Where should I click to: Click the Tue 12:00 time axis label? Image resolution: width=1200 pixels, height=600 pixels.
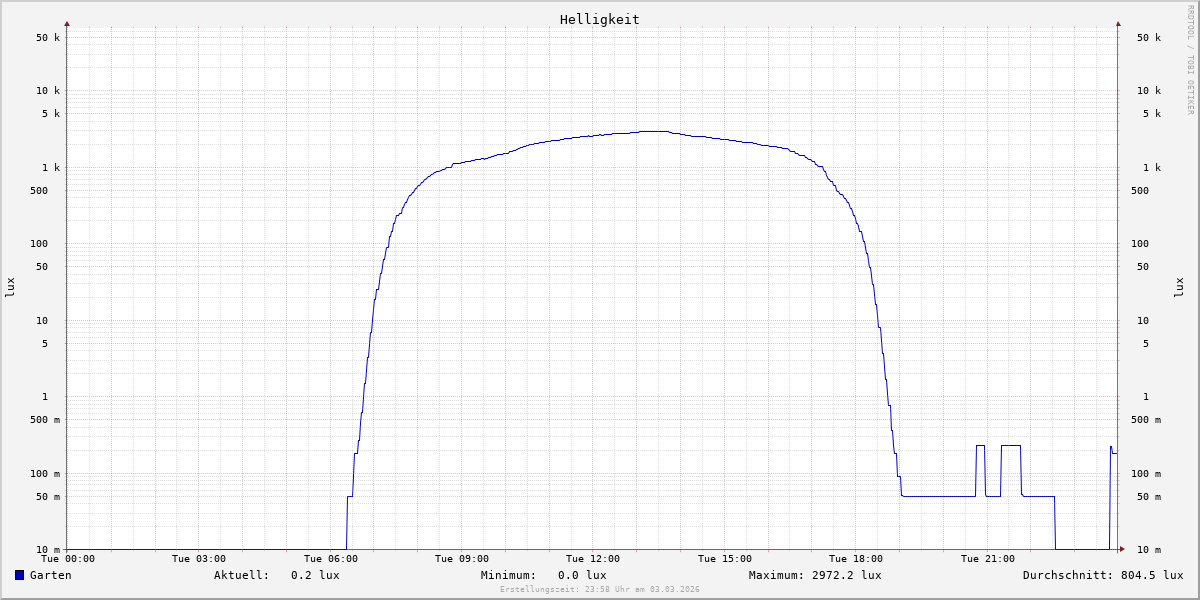tap(593, 559)
